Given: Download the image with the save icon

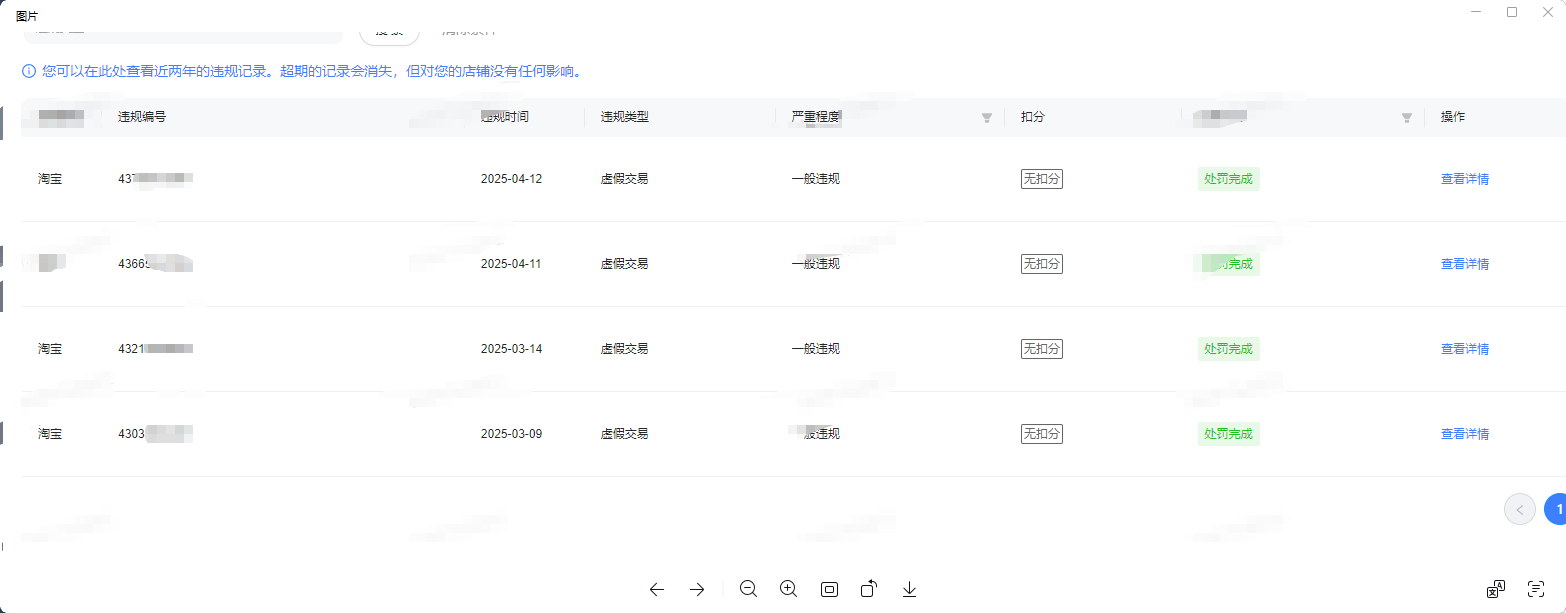Looking at the screenshot, I should (x=909, y=589).
